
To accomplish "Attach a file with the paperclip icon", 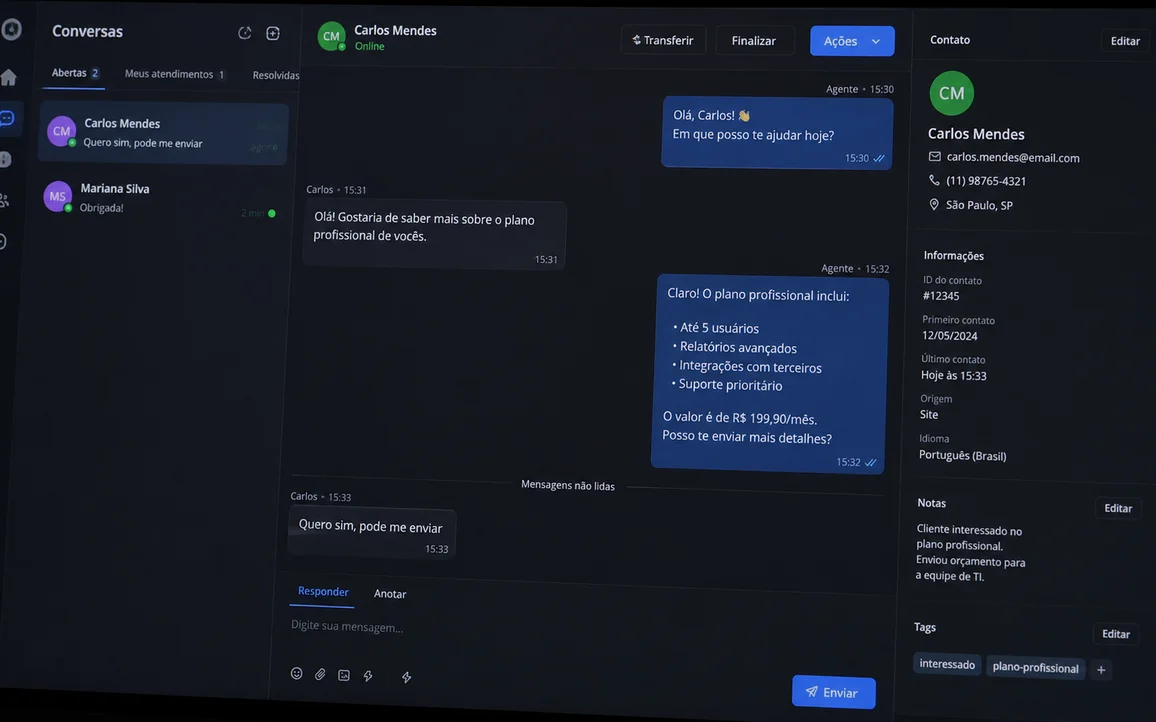I will 320,674.
